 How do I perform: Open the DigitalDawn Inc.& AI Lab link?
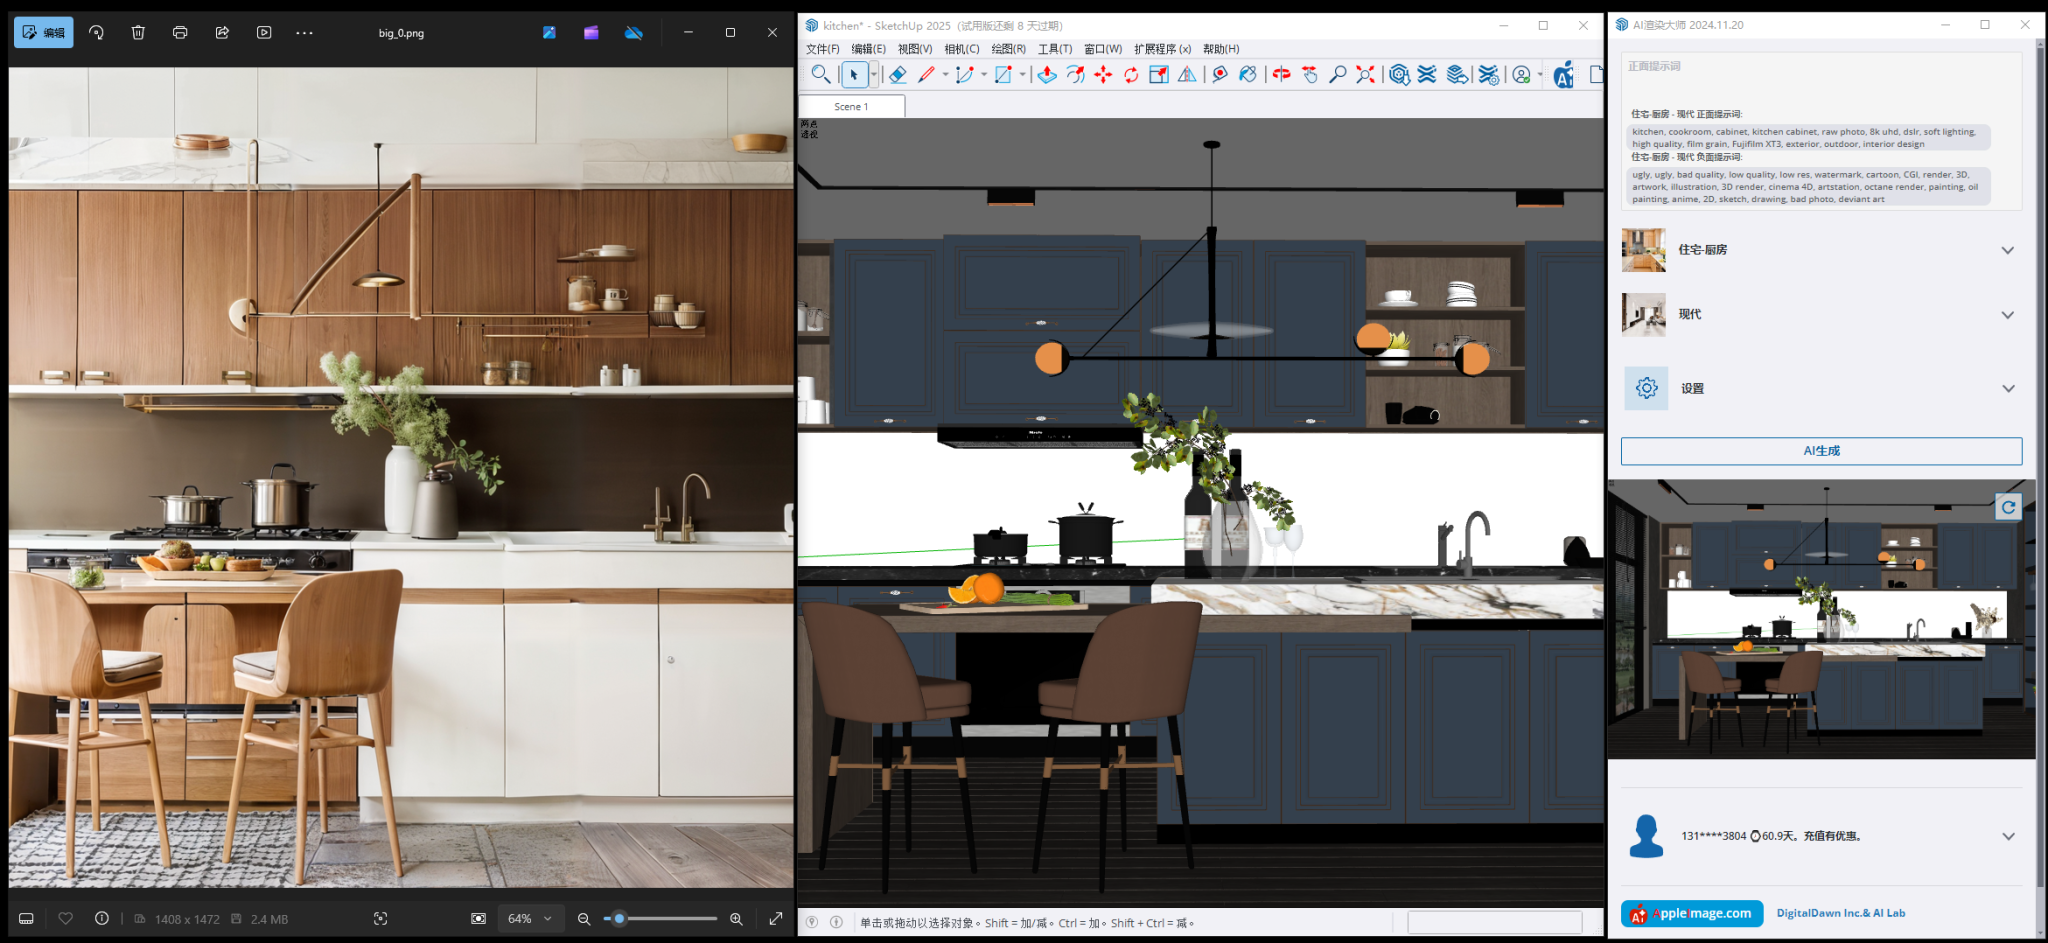coord(1840,912)
